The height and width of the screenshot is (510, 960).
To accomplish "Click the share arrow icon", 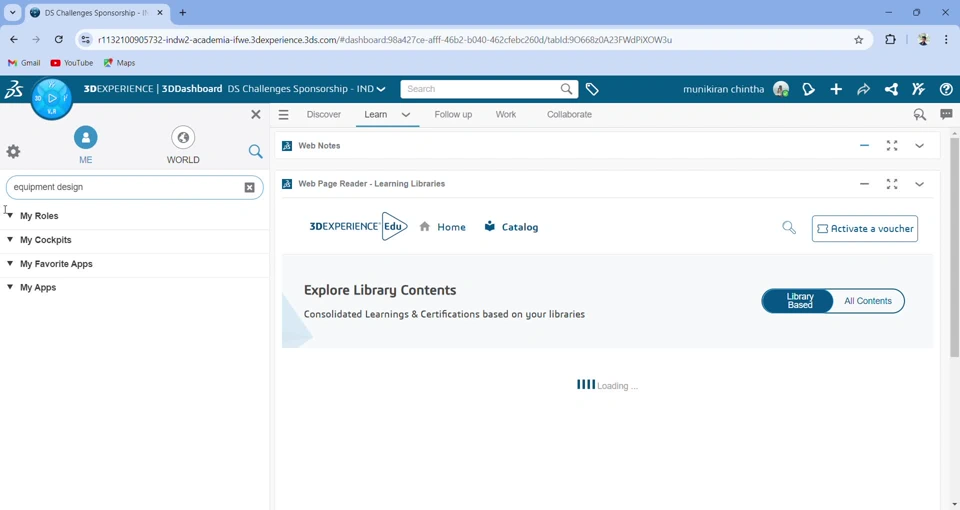I will (863, 89).
